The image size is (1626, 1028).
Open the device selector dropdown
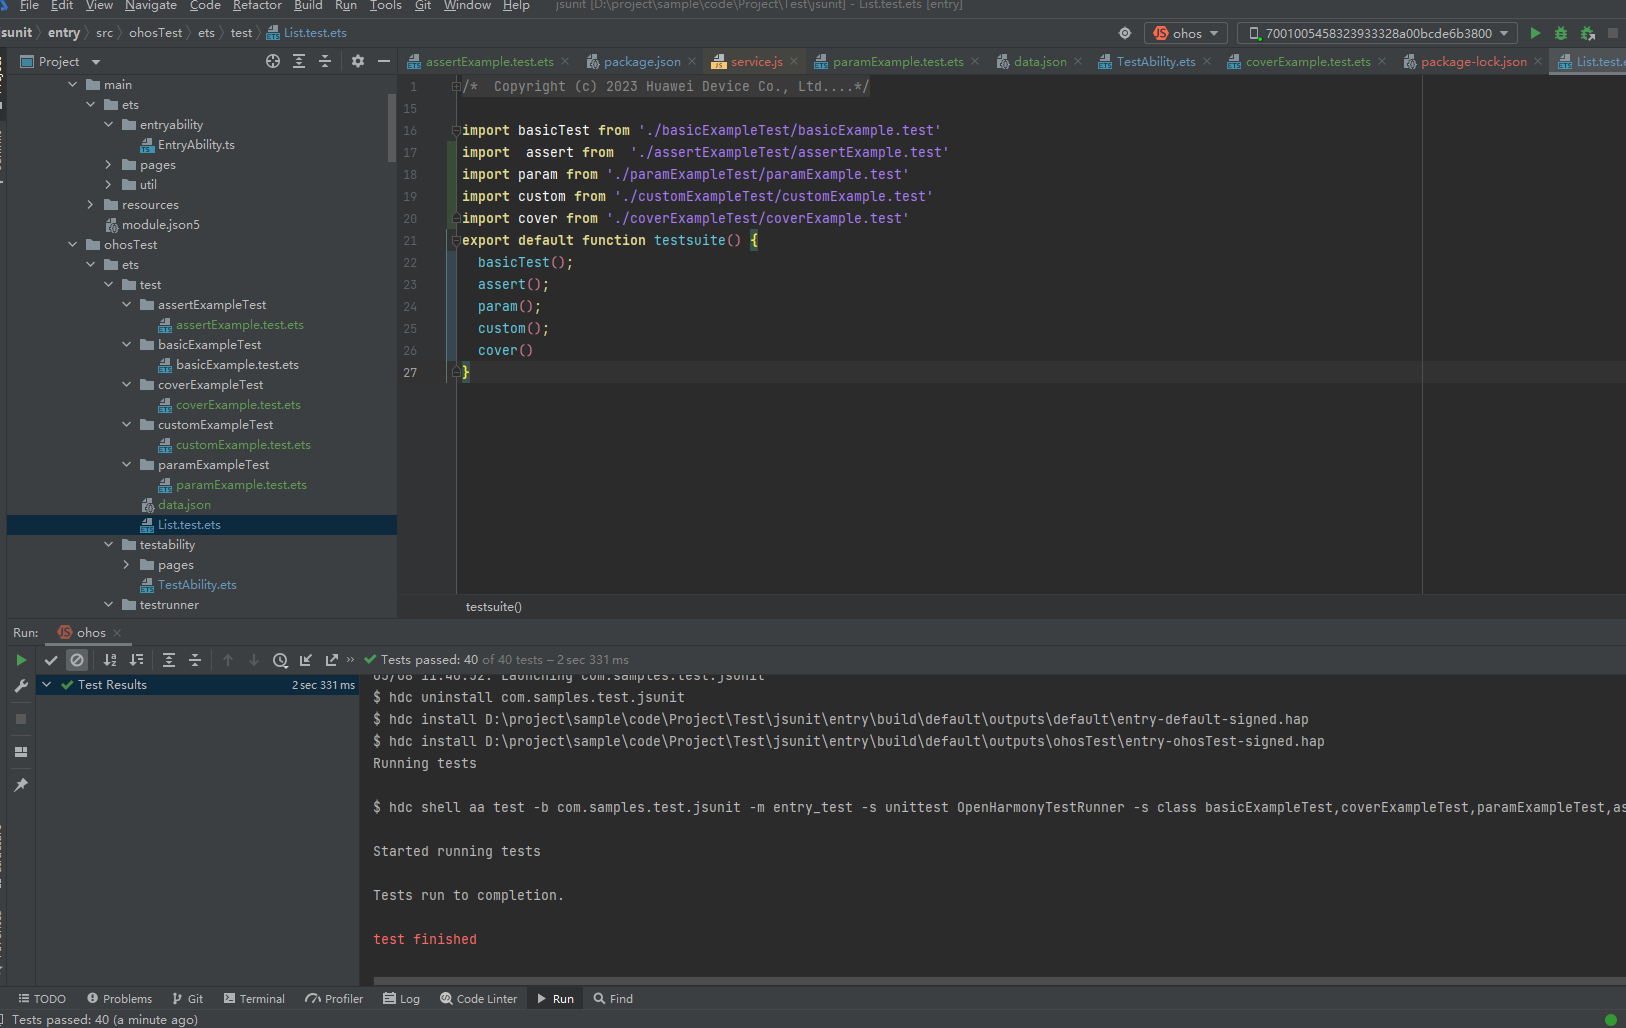(1377, 33)
